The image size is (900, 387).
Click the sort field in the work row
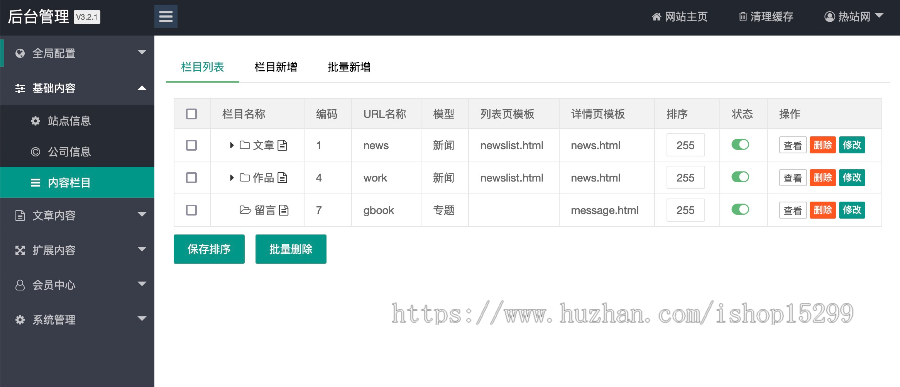(x=685, y=178)
